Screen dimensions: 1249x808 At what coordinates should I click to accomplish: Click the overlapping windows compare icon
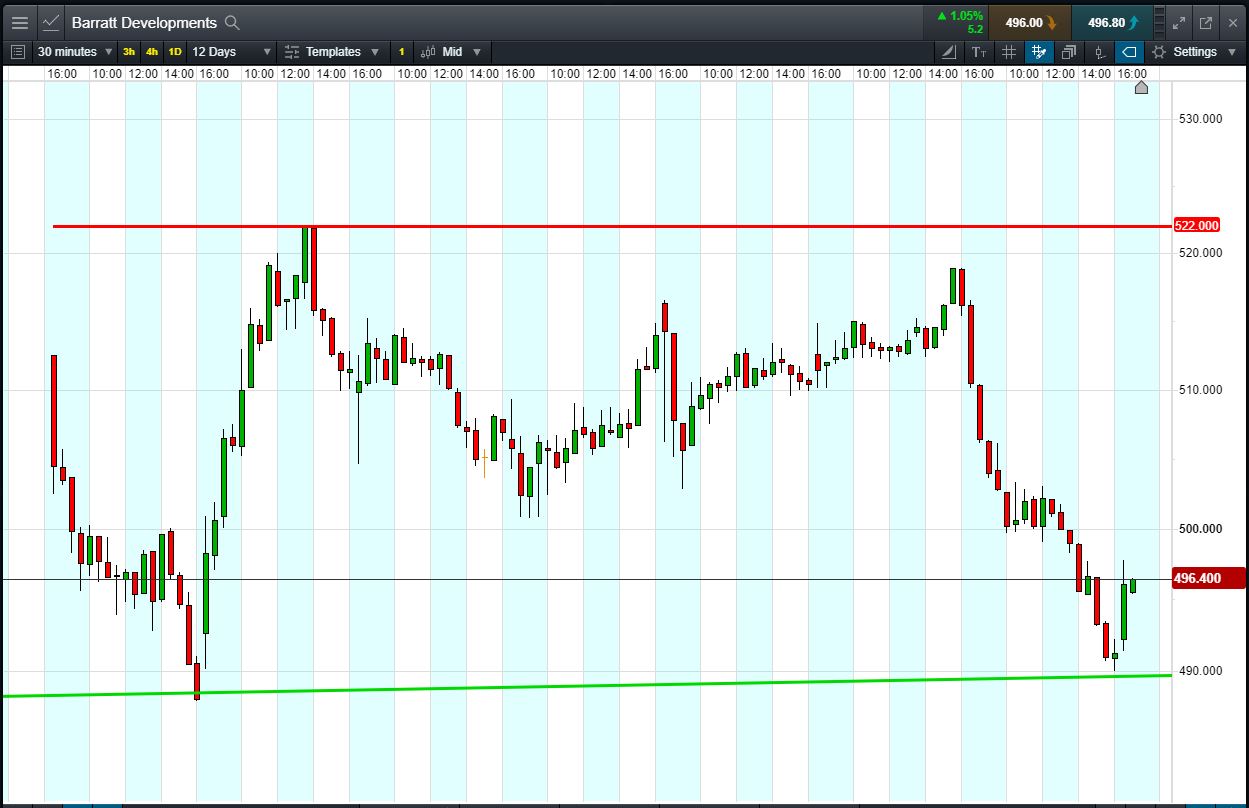click(x=1069, y=52)
